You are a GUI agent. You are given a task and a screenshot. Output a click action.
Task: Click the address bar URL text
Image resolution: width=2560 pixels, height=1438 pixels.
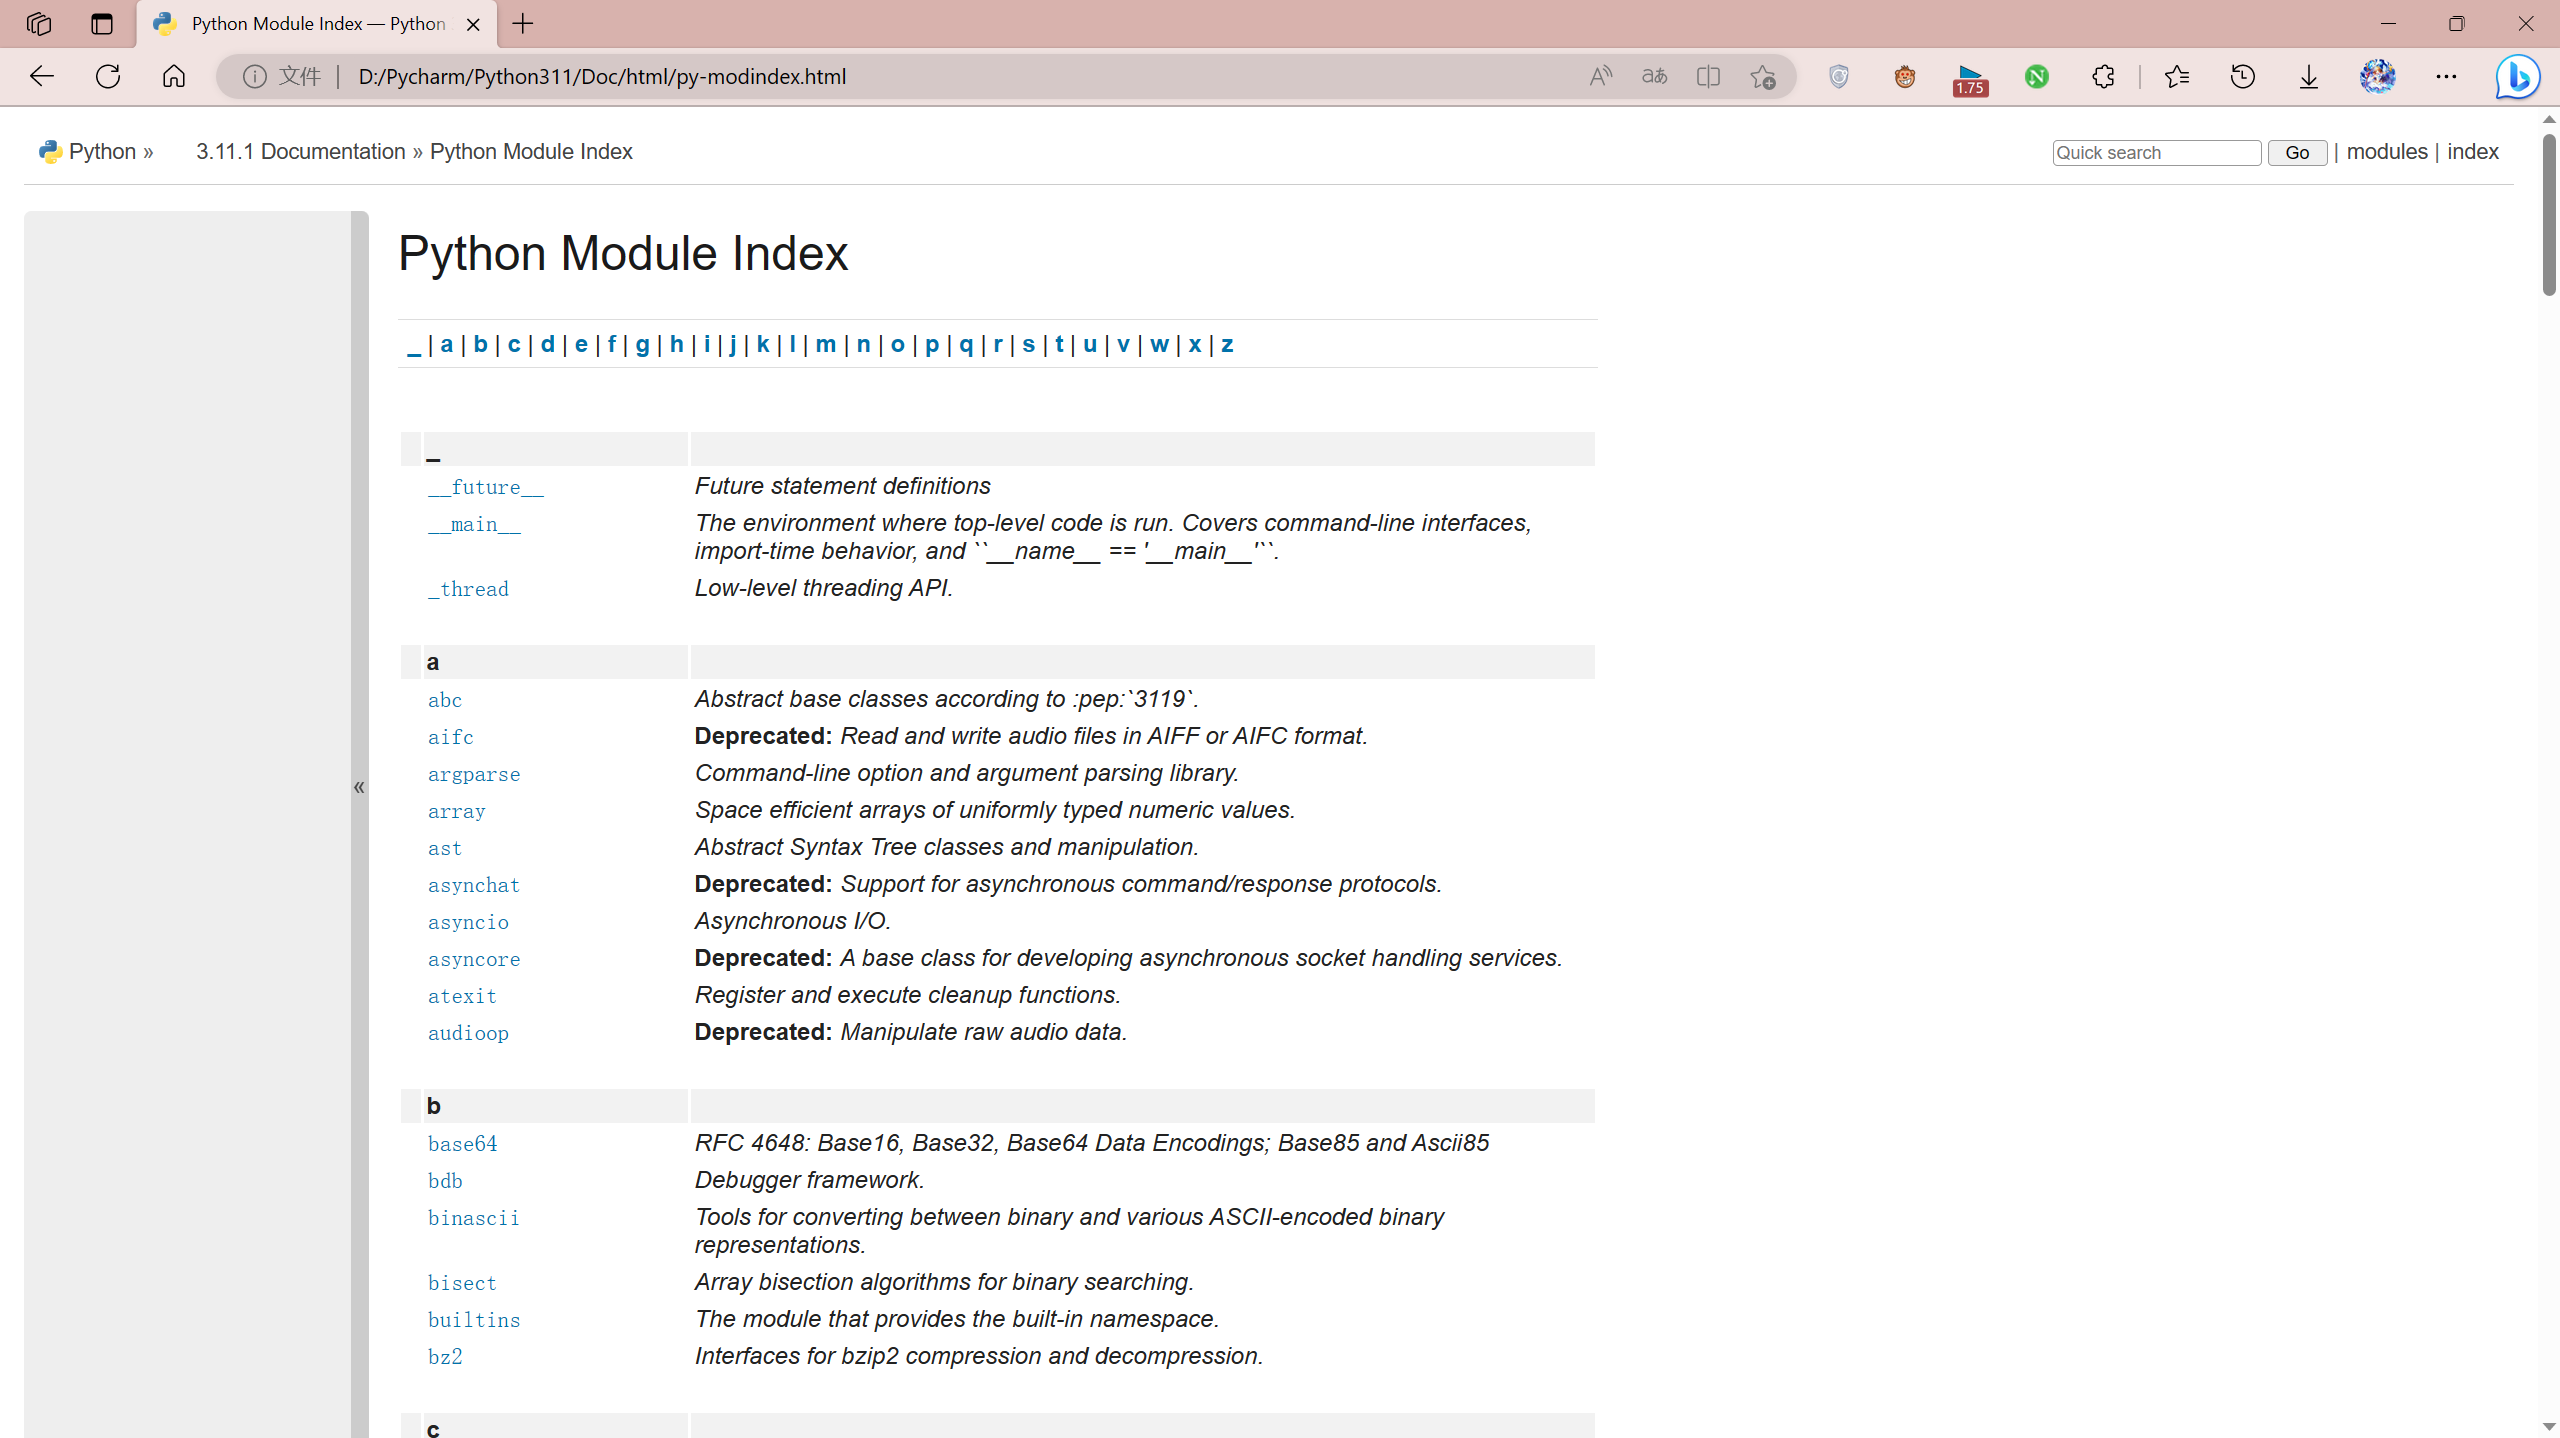[x=602, y=77]
